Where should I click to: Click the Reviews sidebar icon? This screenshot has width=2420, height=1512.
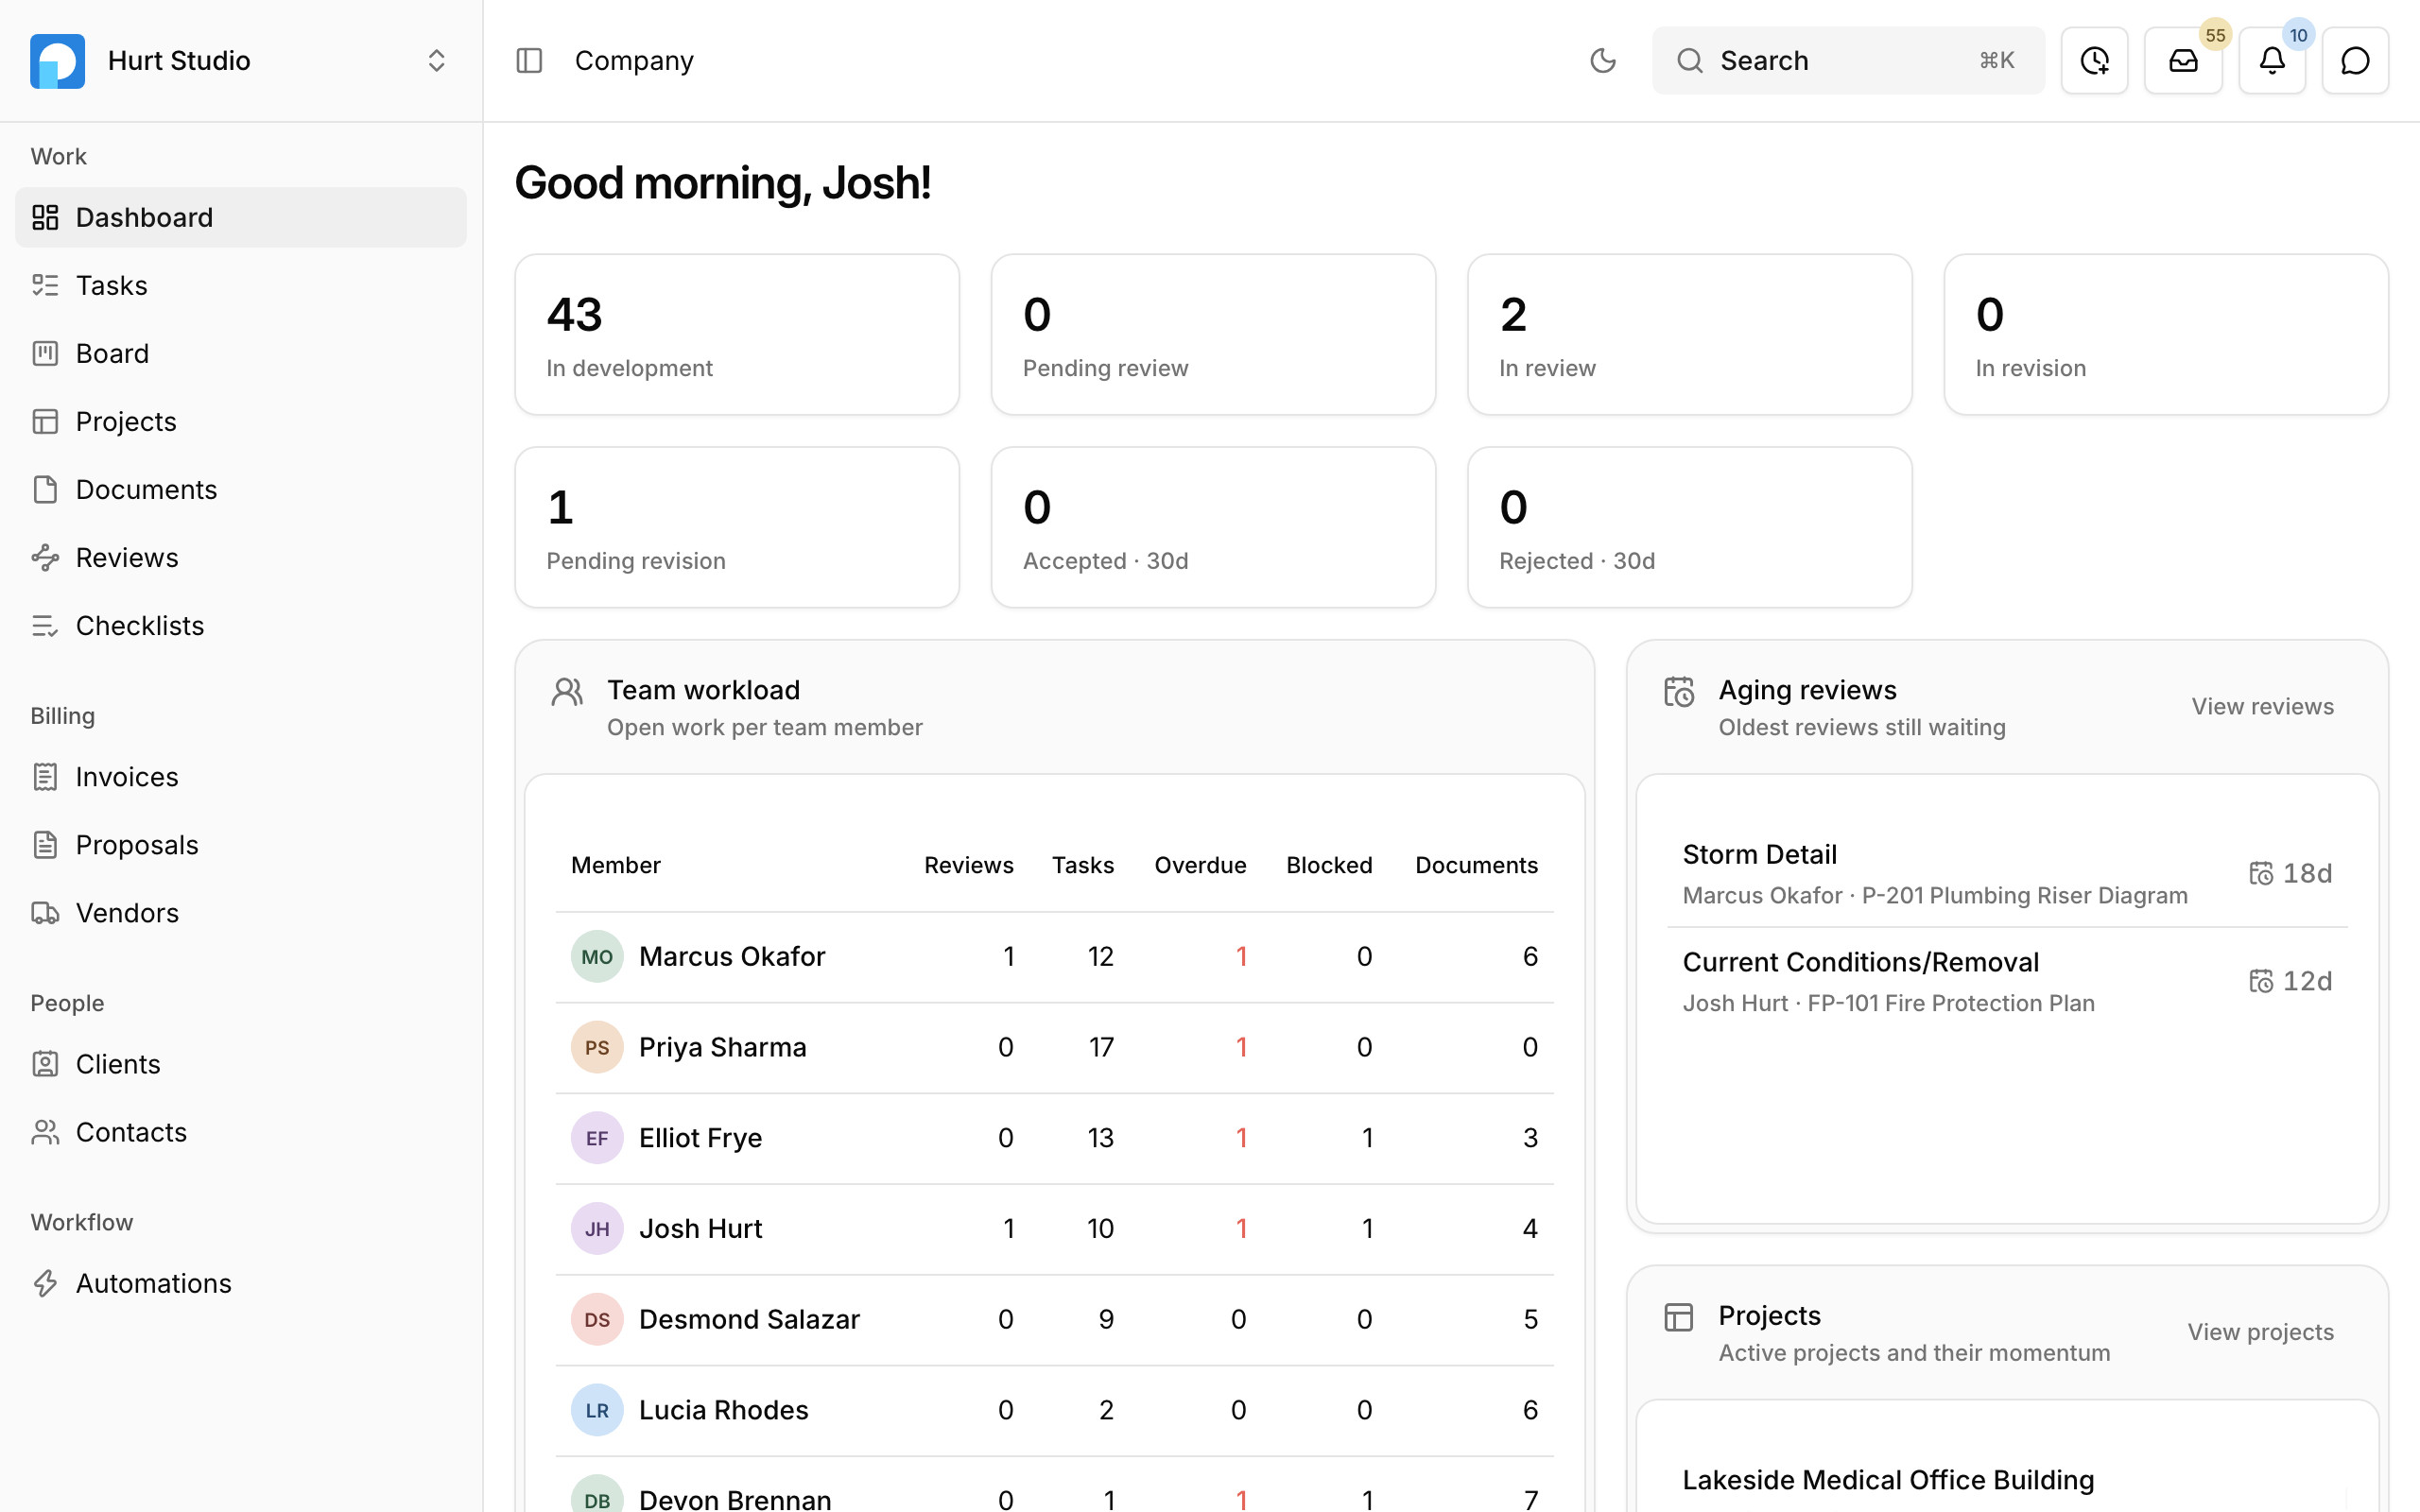pos(45,557)
